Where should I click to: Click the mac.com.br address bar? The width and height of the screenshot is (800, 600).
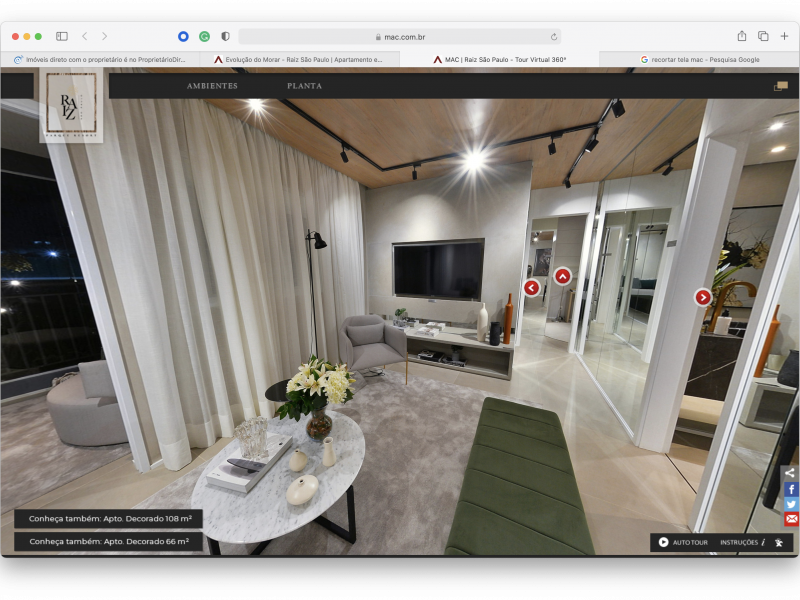399,37
